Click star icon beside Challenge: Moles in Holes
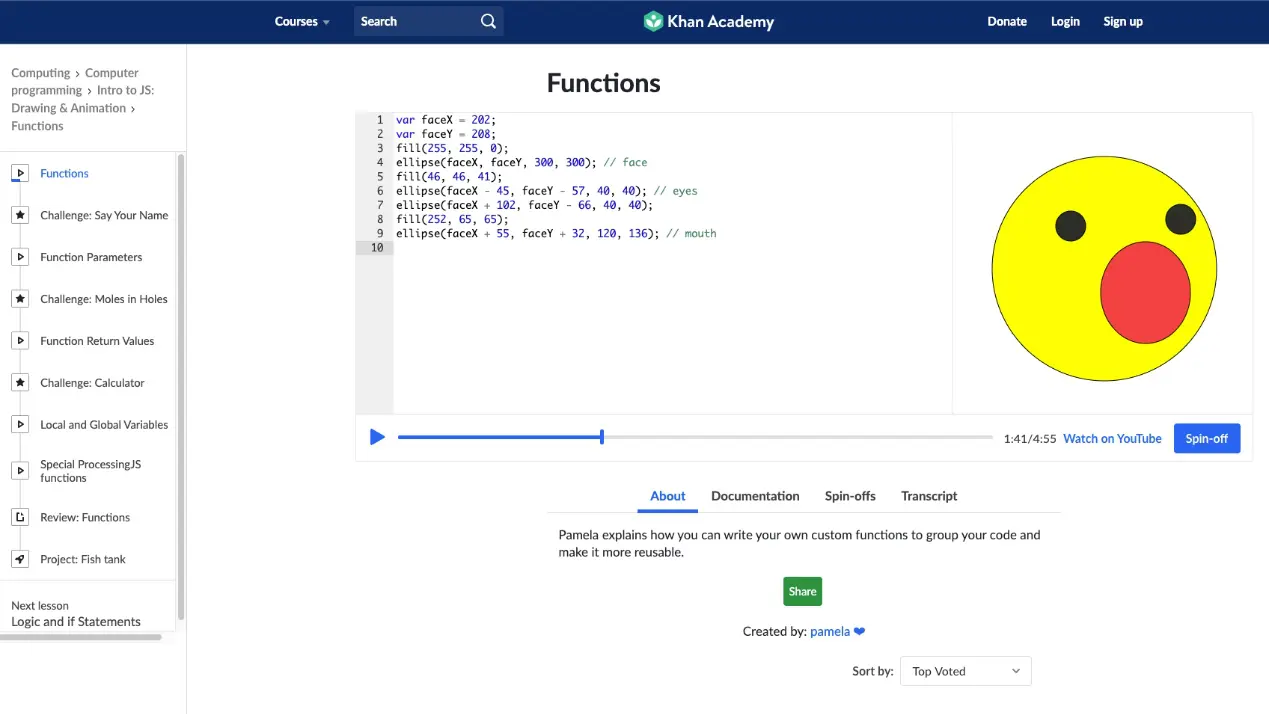The image size is (1269, 714). (20, 299)
